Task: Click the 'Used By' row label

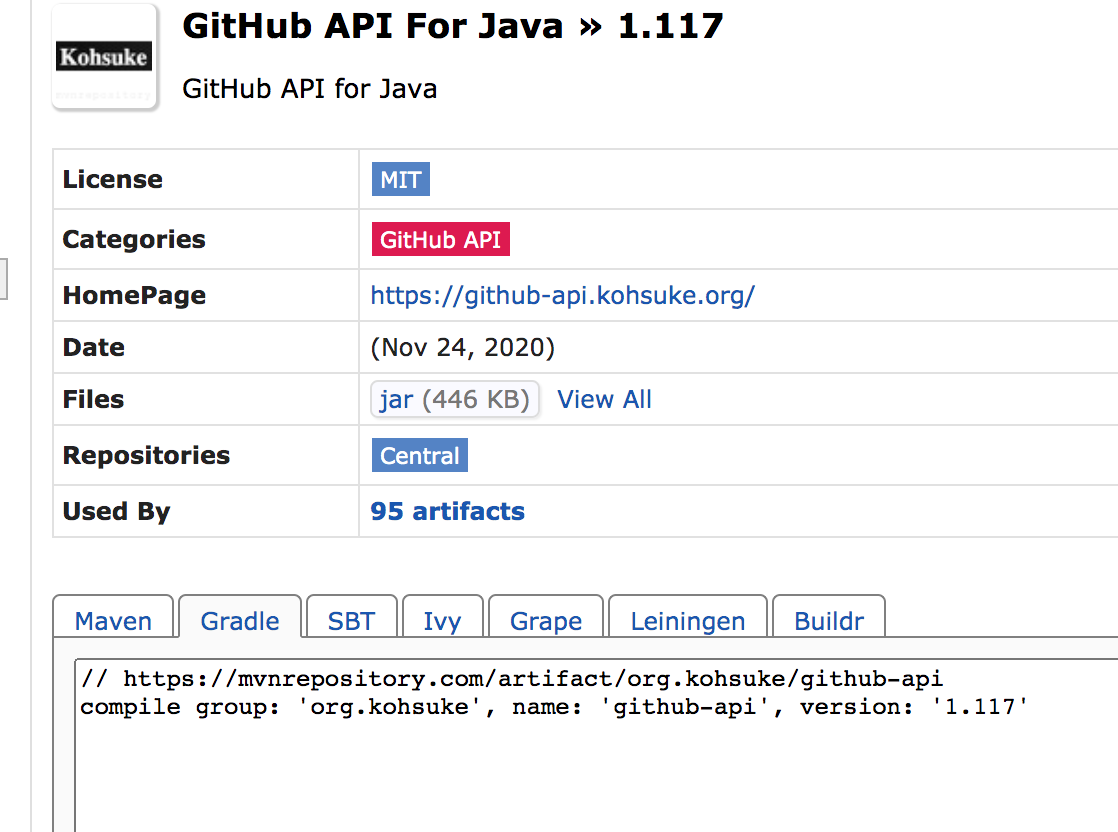Action: pos(116,511)
